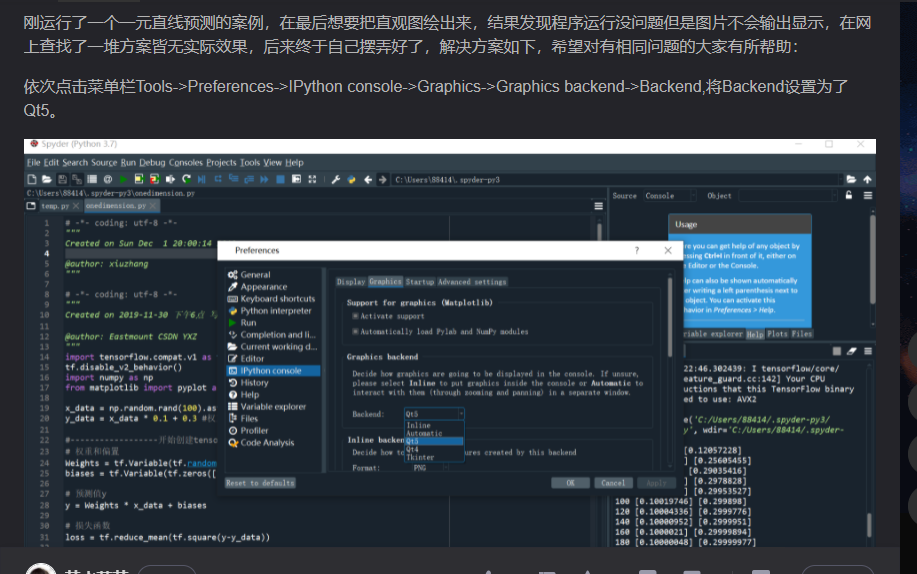Open the File menu
Viewport: 917px width, 574px height.
tap(33, 163)
